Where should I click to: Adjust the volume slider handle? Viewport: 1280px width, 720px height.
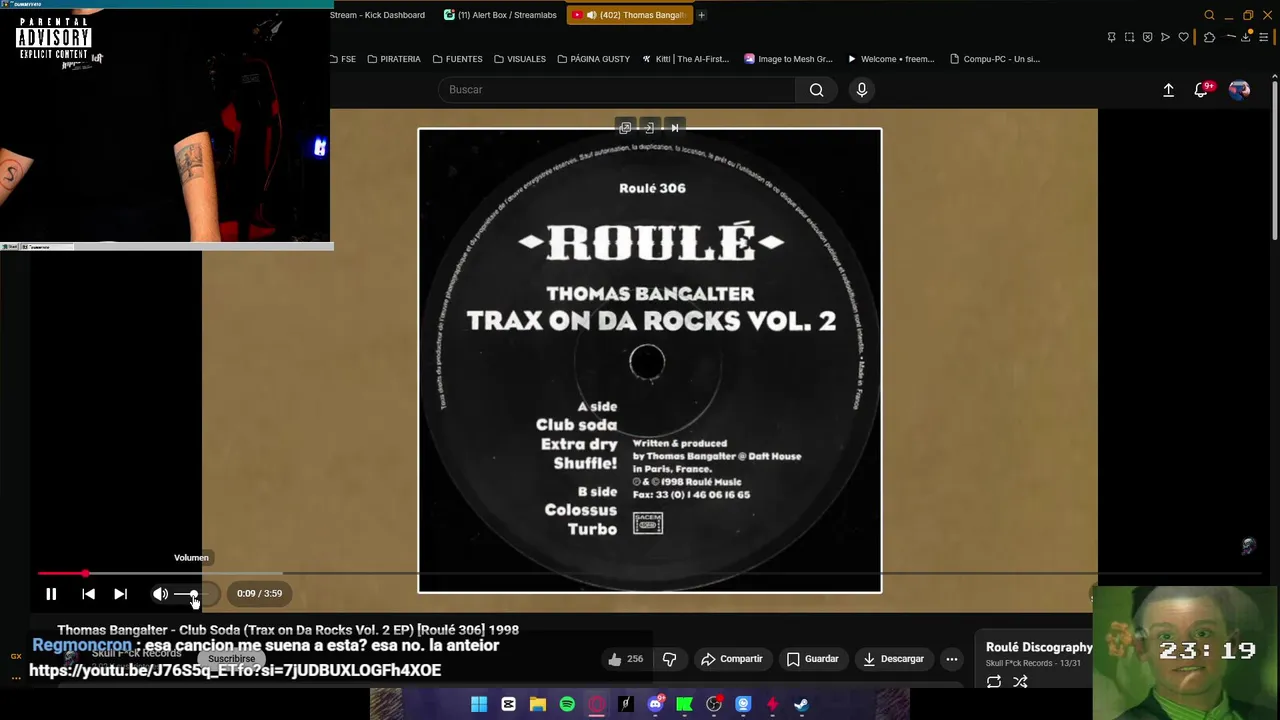click(x=193, y=594)
